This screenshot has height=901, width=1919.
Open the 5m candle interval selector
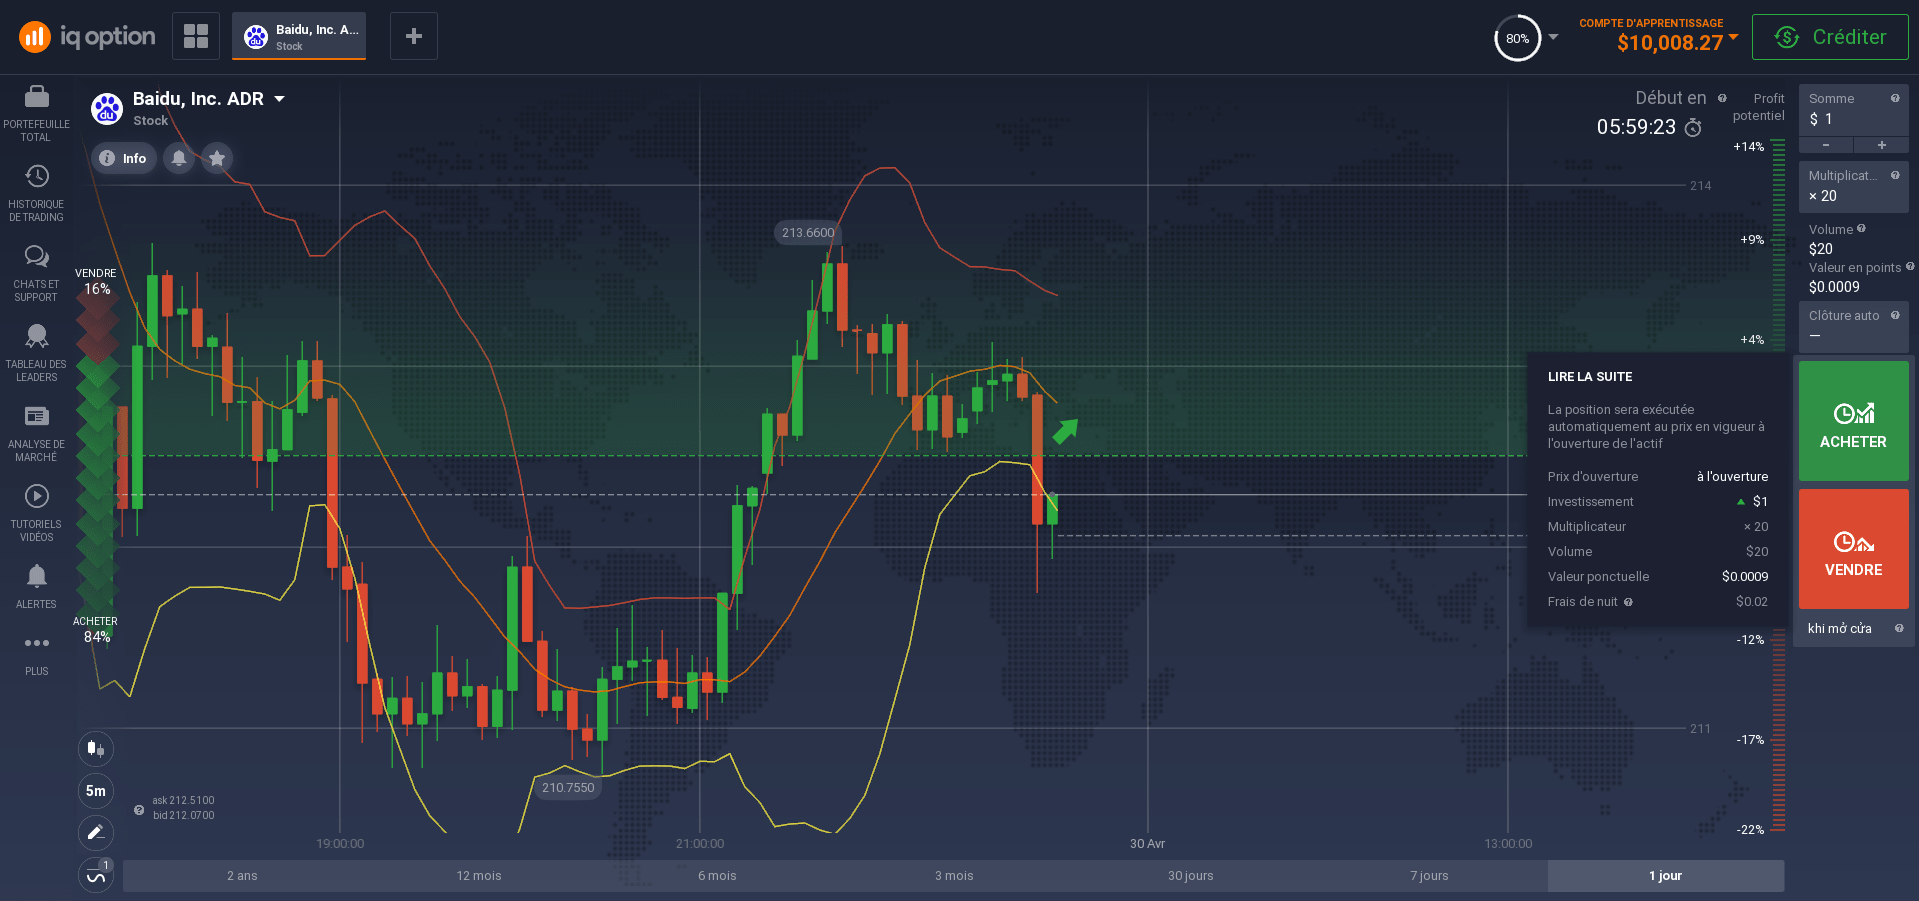pos(96,790)
